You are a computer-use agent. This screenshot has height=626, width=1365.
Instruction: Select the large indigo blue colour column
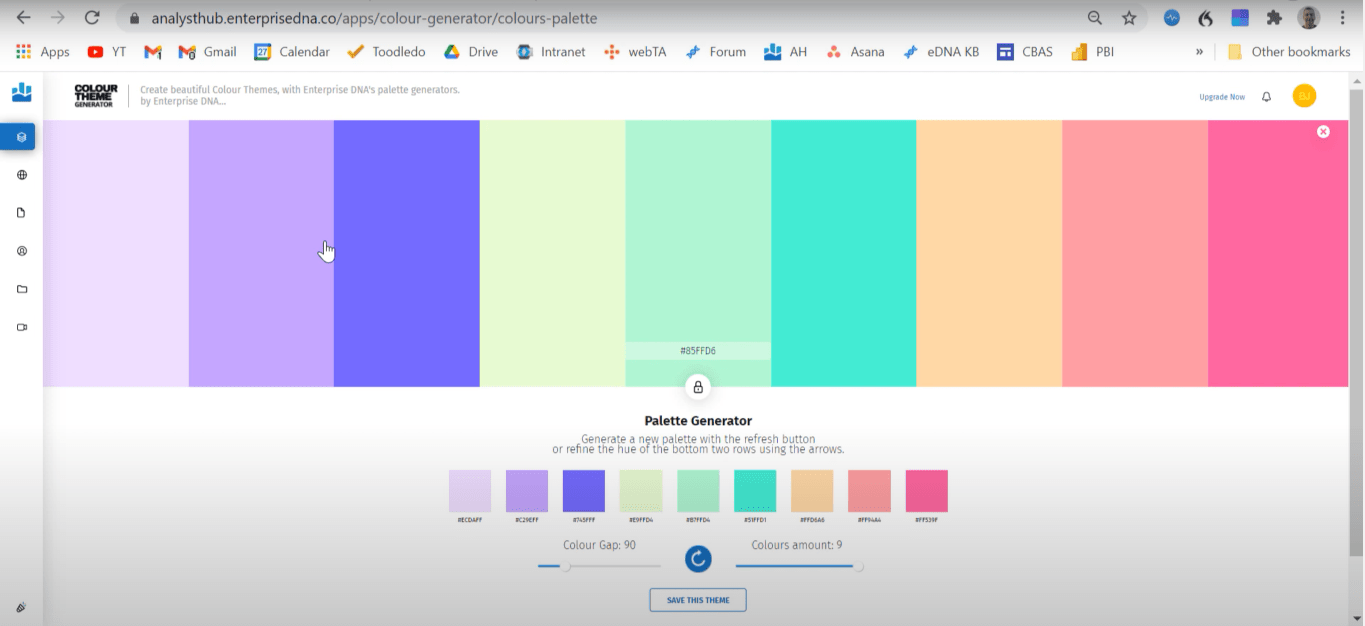407,253
